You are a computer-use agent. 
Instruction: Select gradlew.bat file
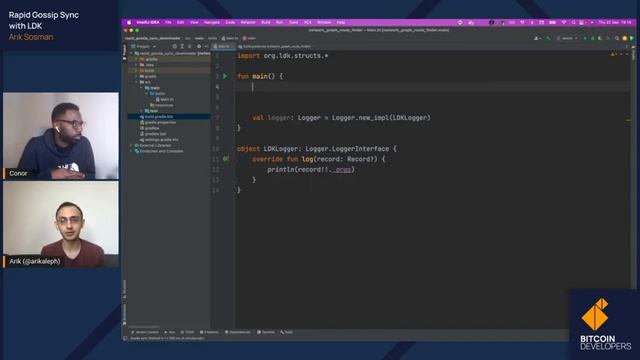pos(153,134)
